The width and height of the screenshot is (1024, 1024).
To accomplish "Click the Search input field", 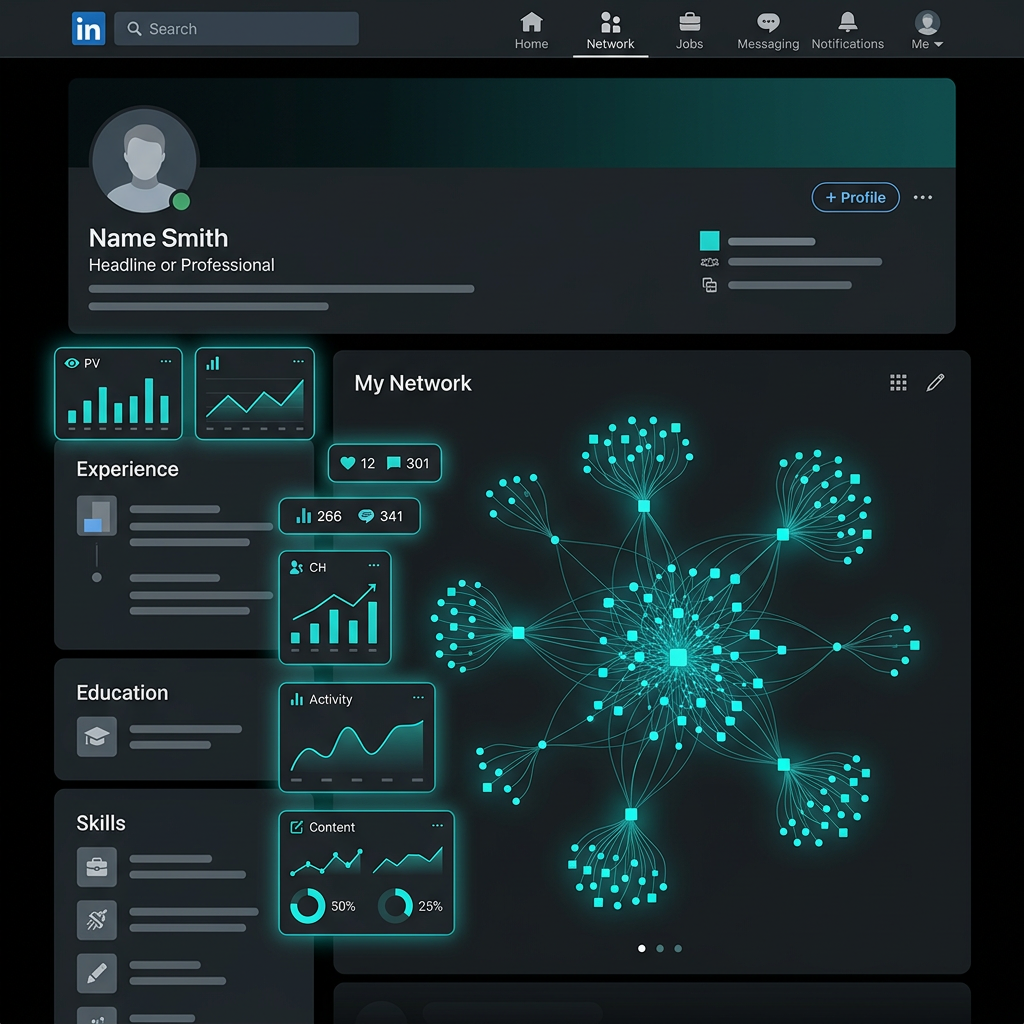I will 237,28.
